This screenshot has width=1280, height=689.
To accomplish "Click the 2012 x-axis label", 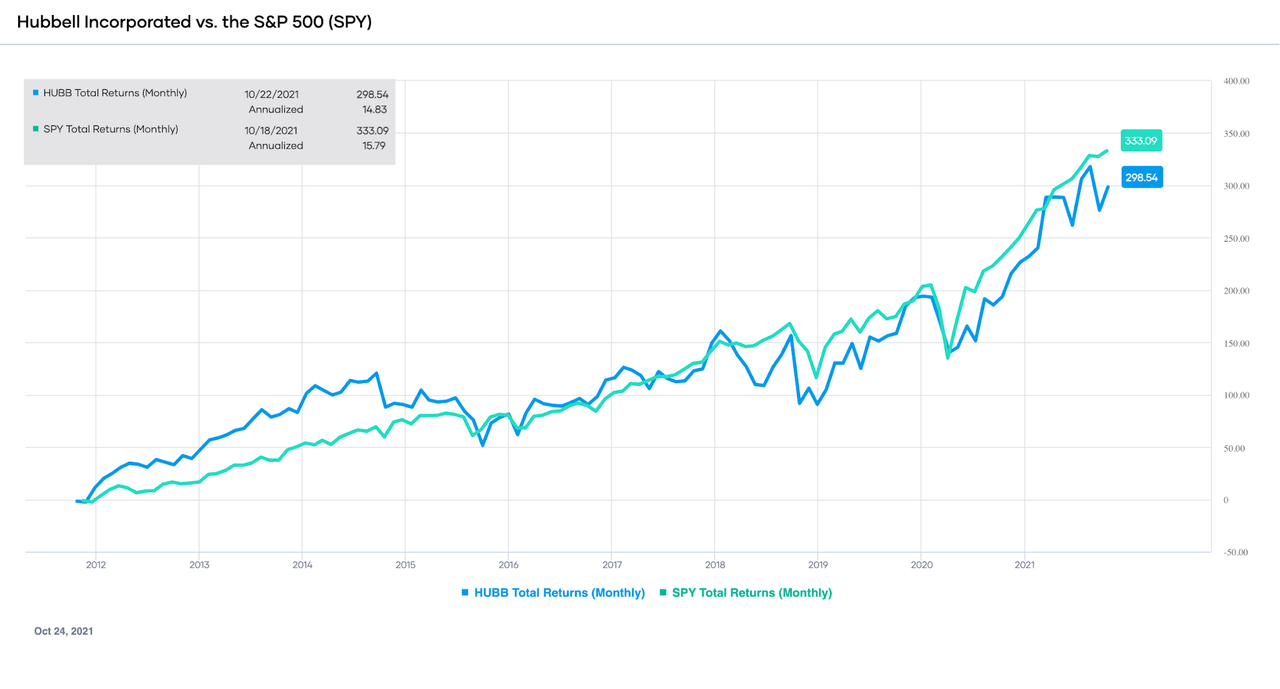I will pyautogui.click(x=96, y=565).
